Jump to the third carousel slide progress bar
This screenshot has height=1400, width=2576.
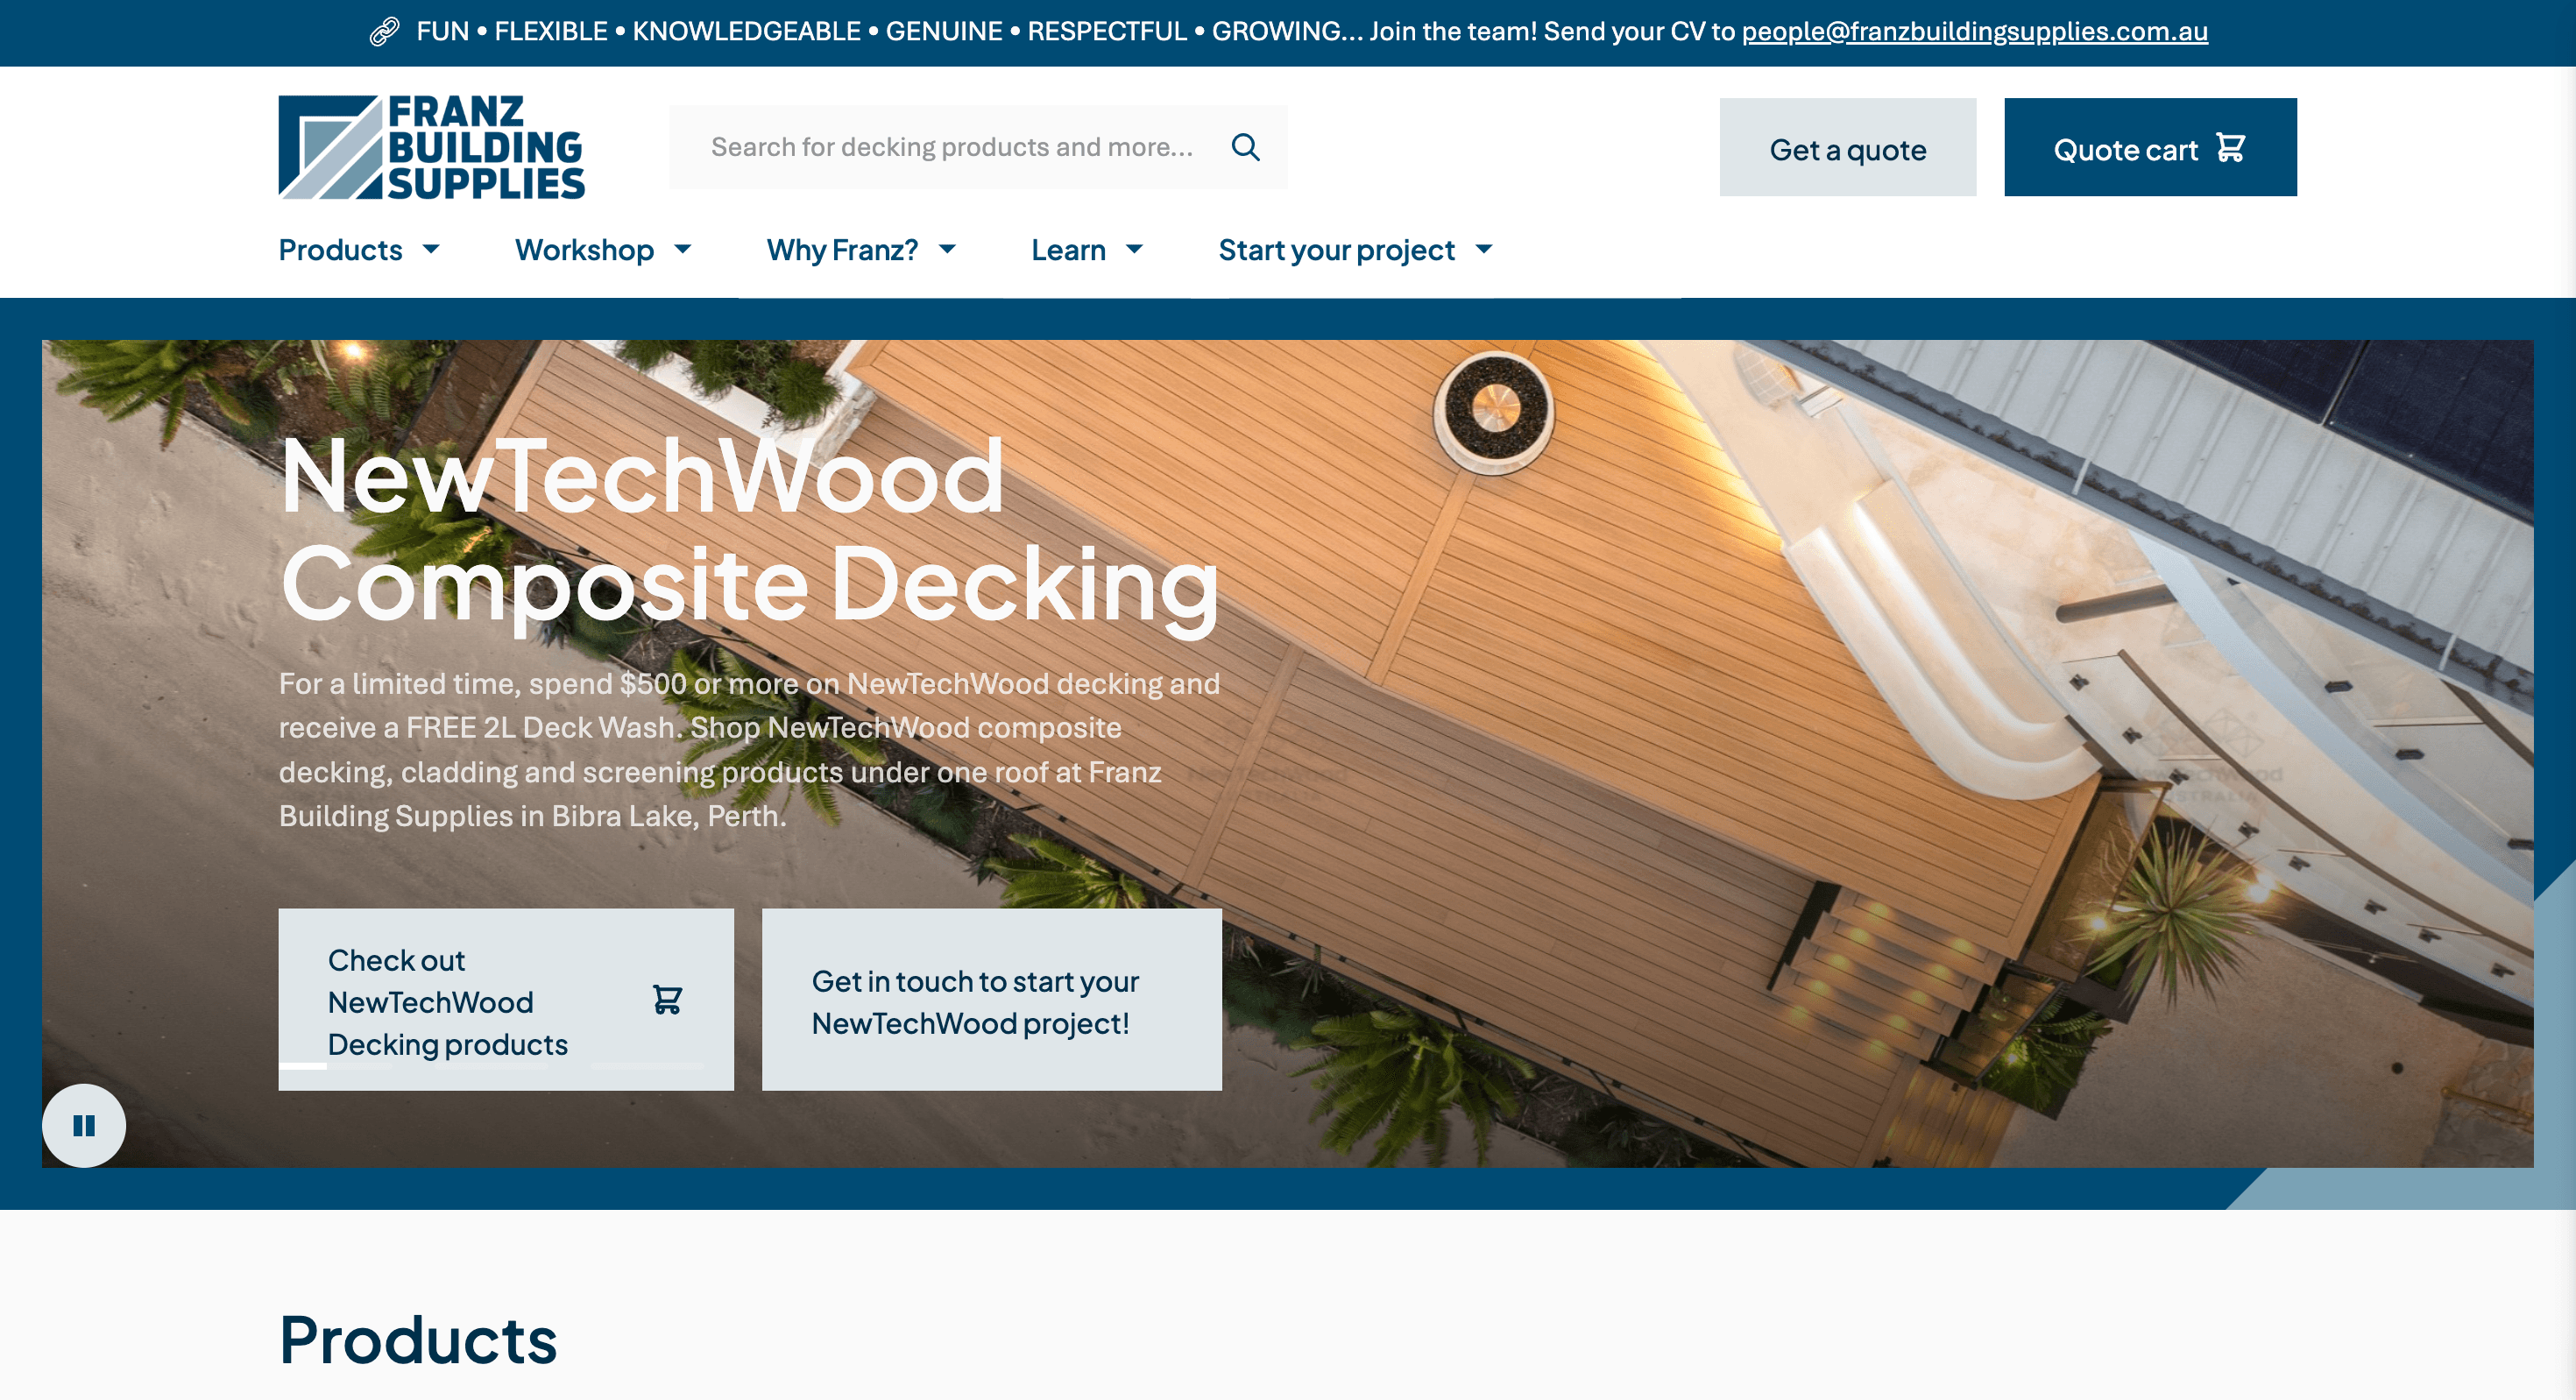click(x=647, y=1066)
